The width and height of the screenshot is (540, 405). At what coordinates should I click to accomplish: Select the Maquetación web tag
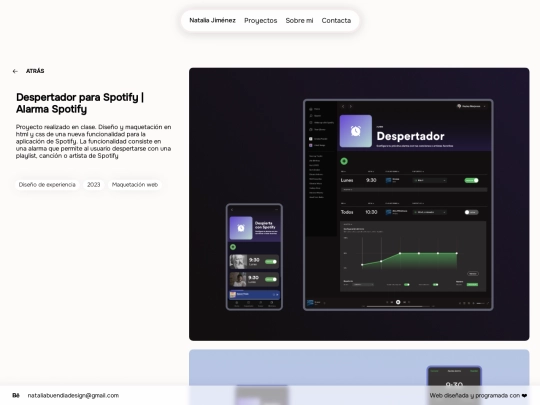[135, 185]
